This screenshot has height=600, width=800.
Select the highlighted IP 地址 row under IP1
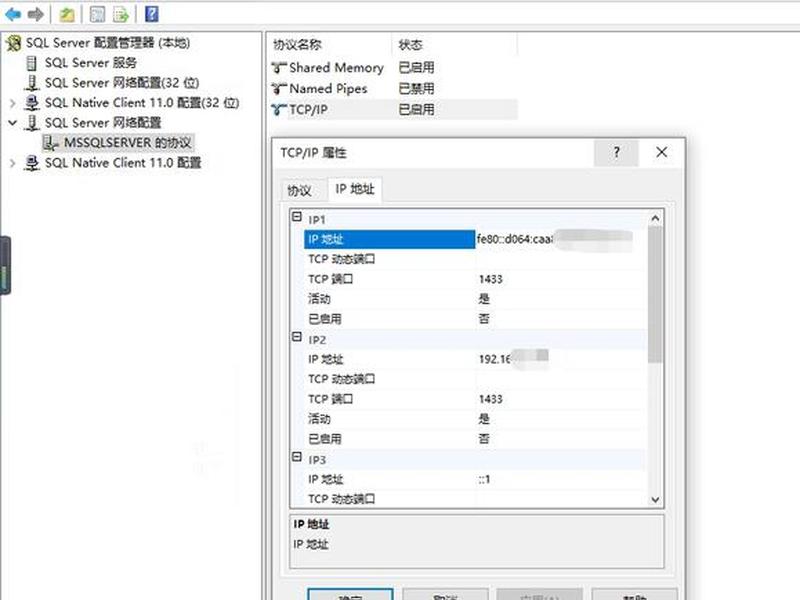coord(389,239)
